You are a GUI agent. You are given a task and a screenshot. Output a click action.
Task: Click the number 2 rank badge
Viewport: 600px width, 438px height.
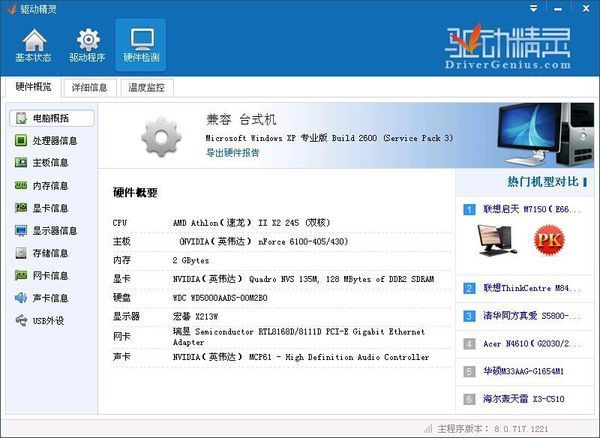coord(469,288)
